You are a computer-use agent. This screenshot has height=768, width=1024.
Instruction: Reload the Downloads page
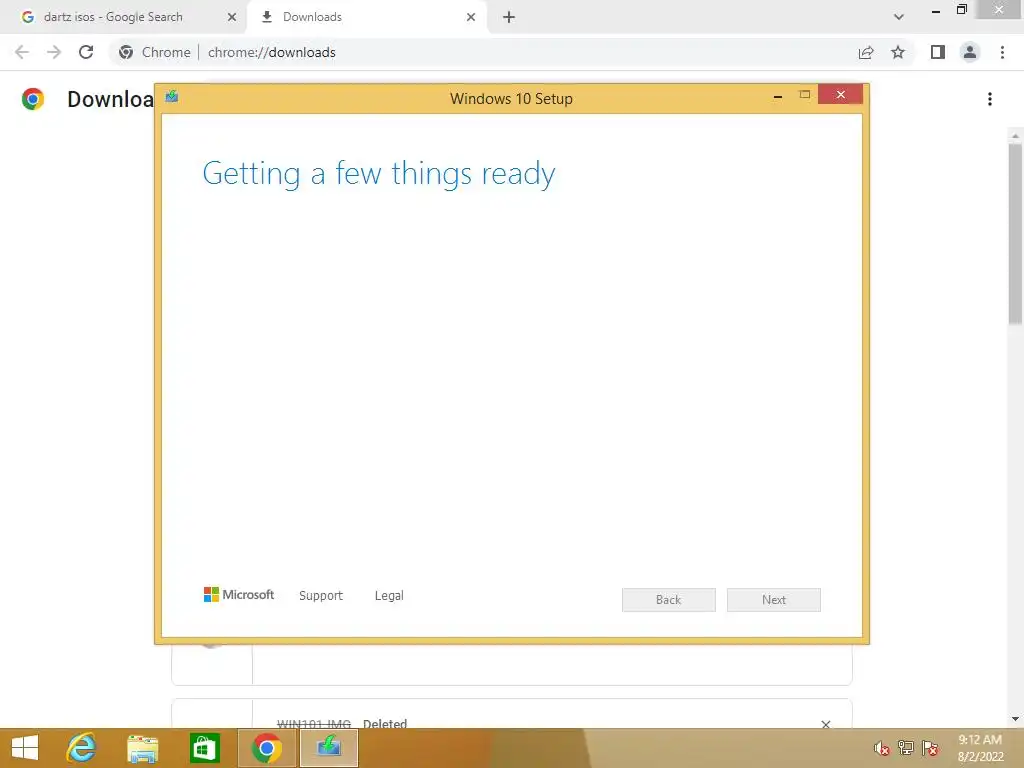[x=86, y=52]
